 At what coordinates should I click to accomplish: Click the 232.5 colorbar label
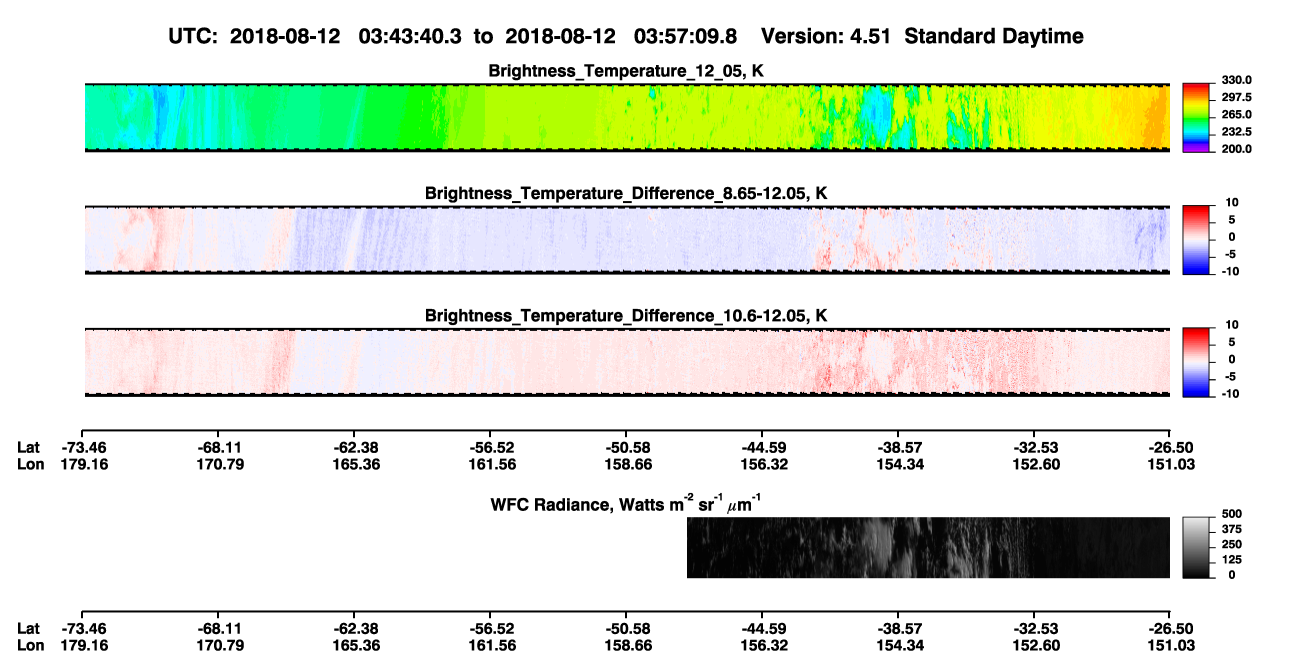click(1236, 132)
